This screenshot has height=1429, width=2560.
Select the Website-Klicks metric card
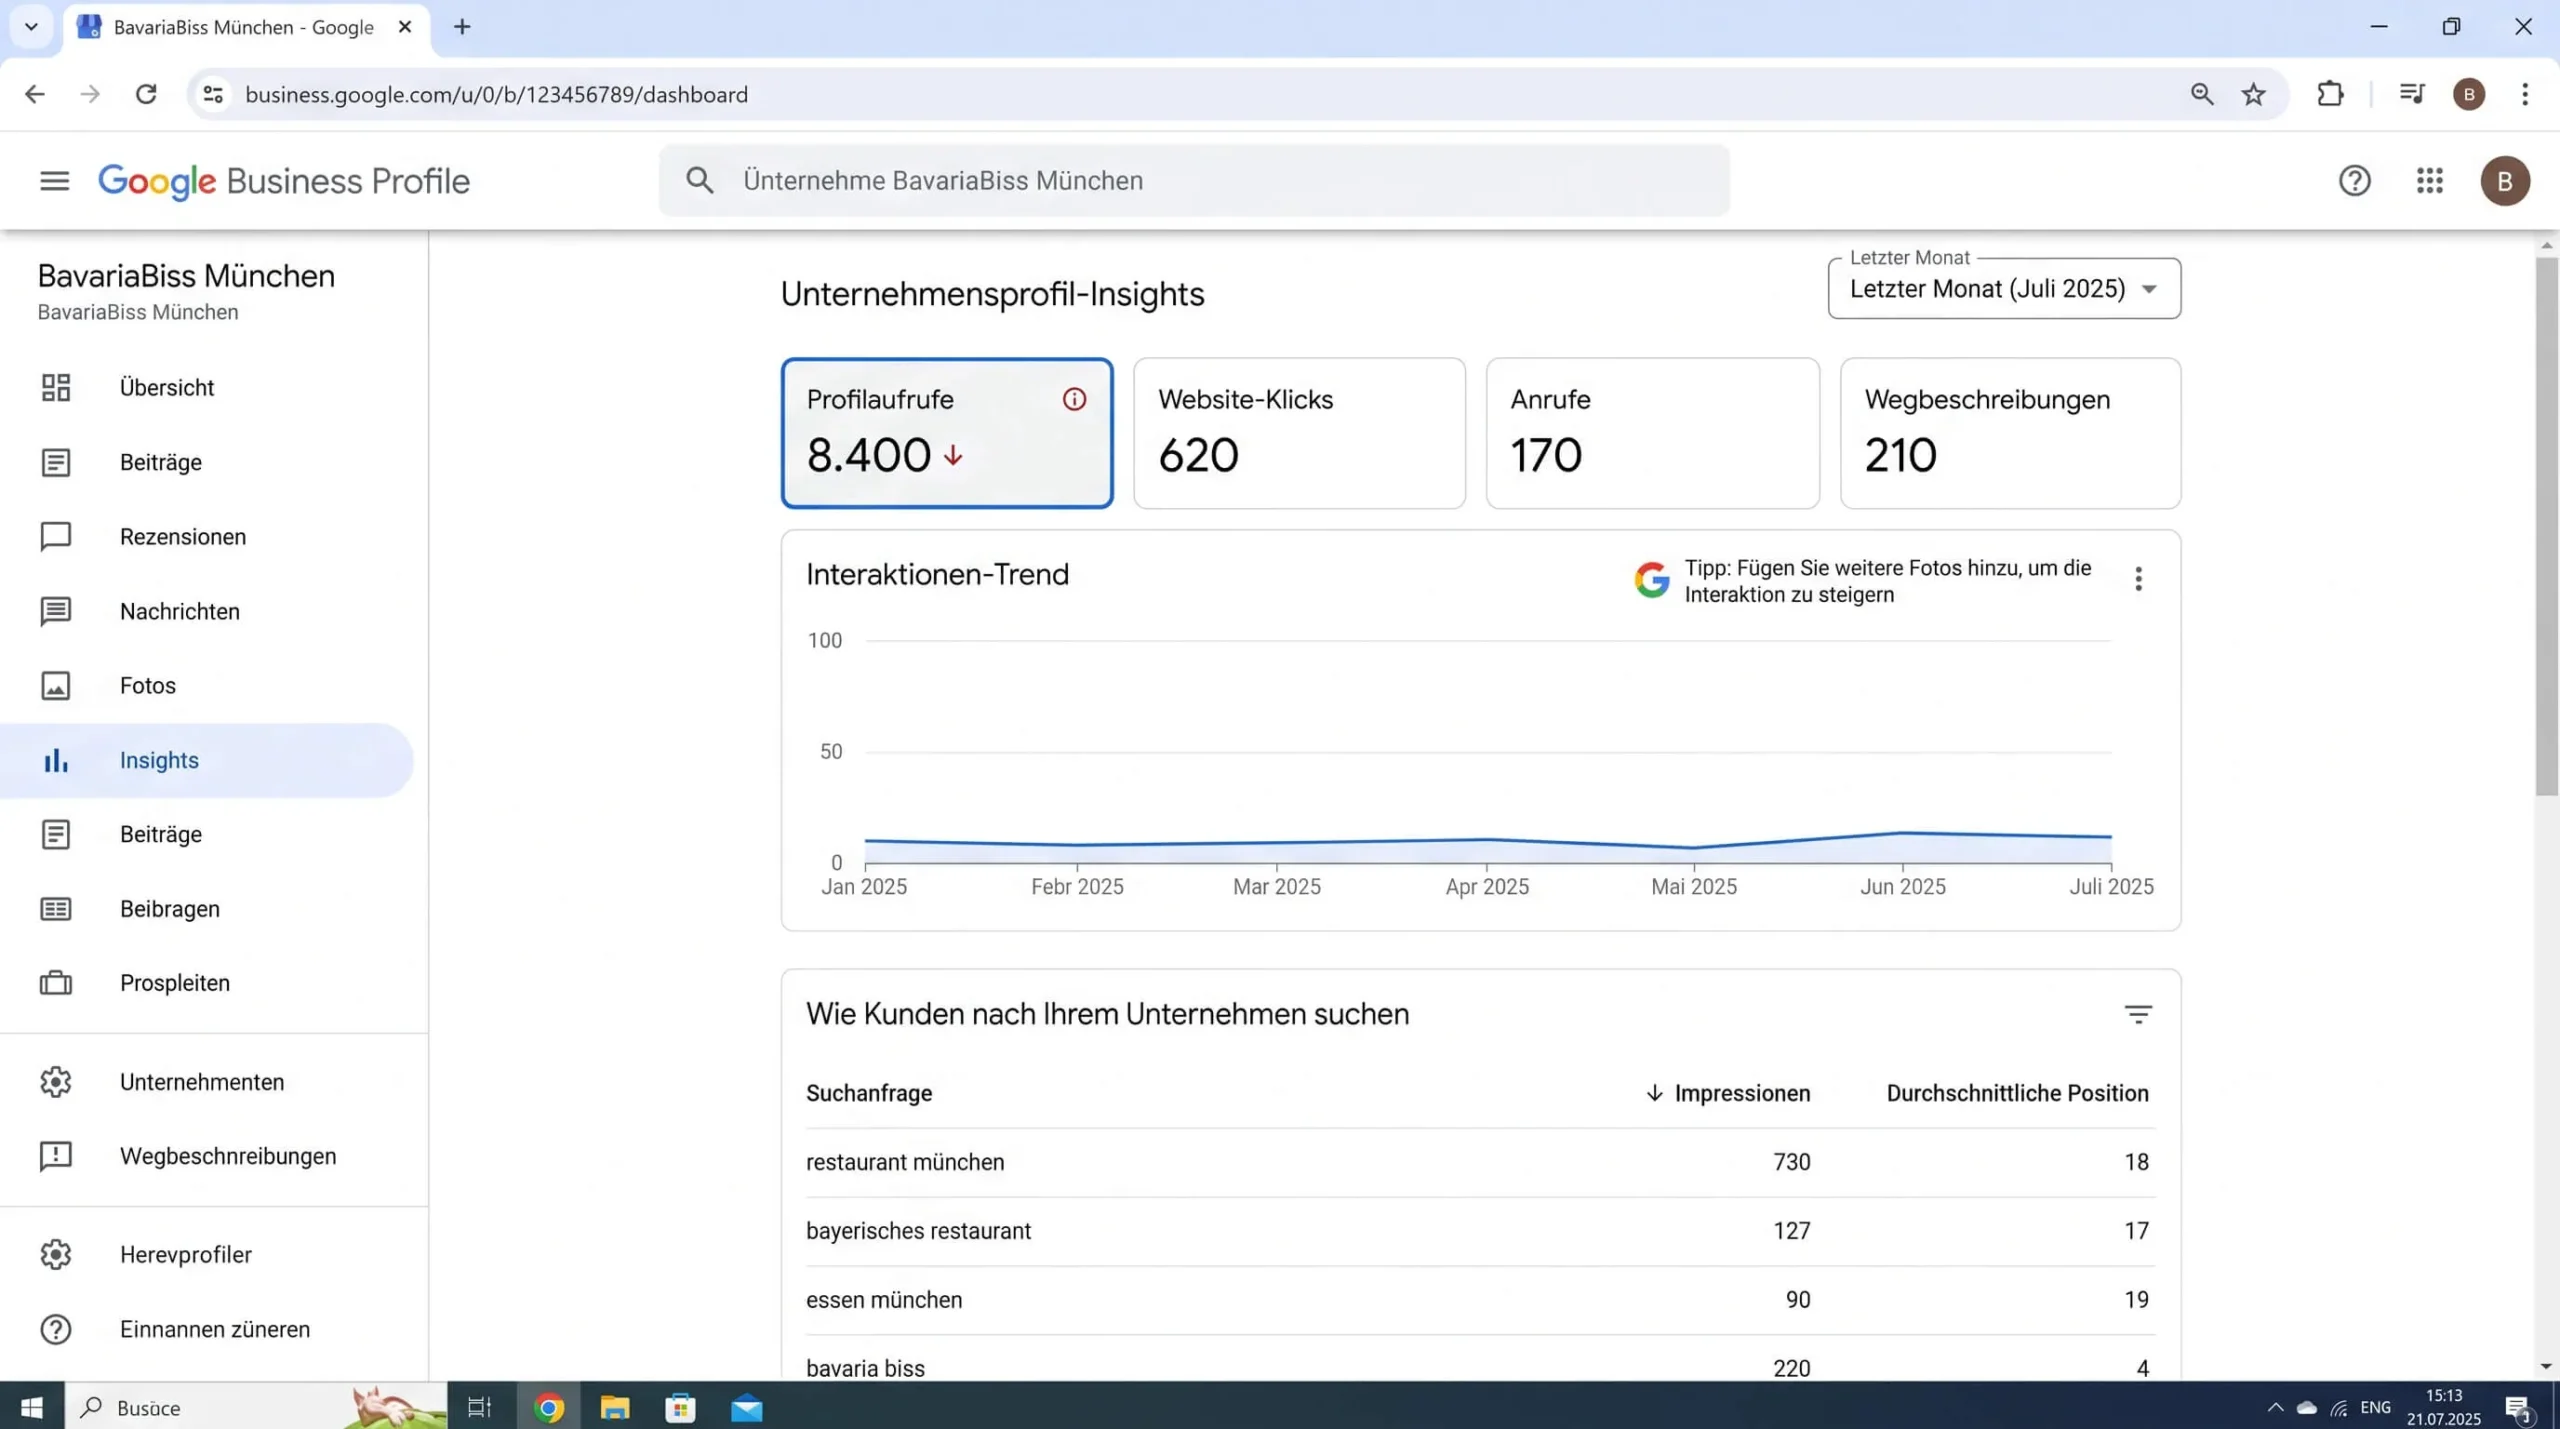click(1299, 433)
